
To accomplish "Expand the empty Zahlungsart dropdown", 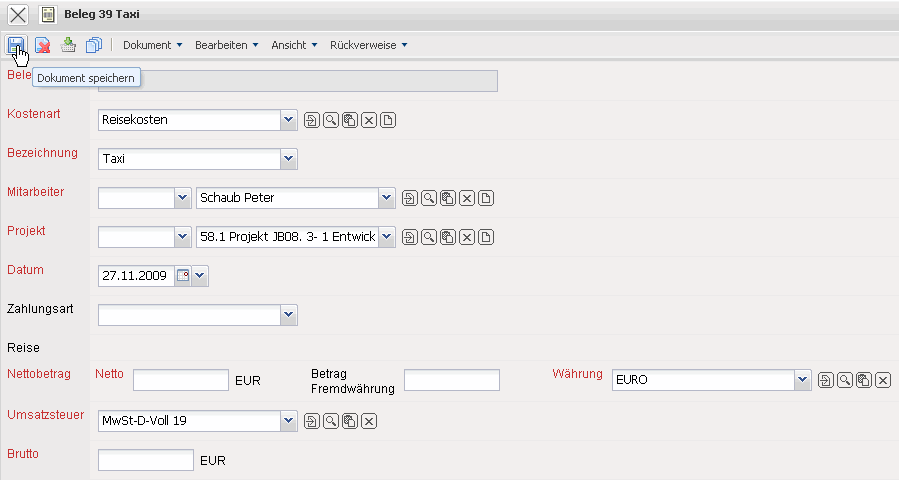I will pos(289,315).
